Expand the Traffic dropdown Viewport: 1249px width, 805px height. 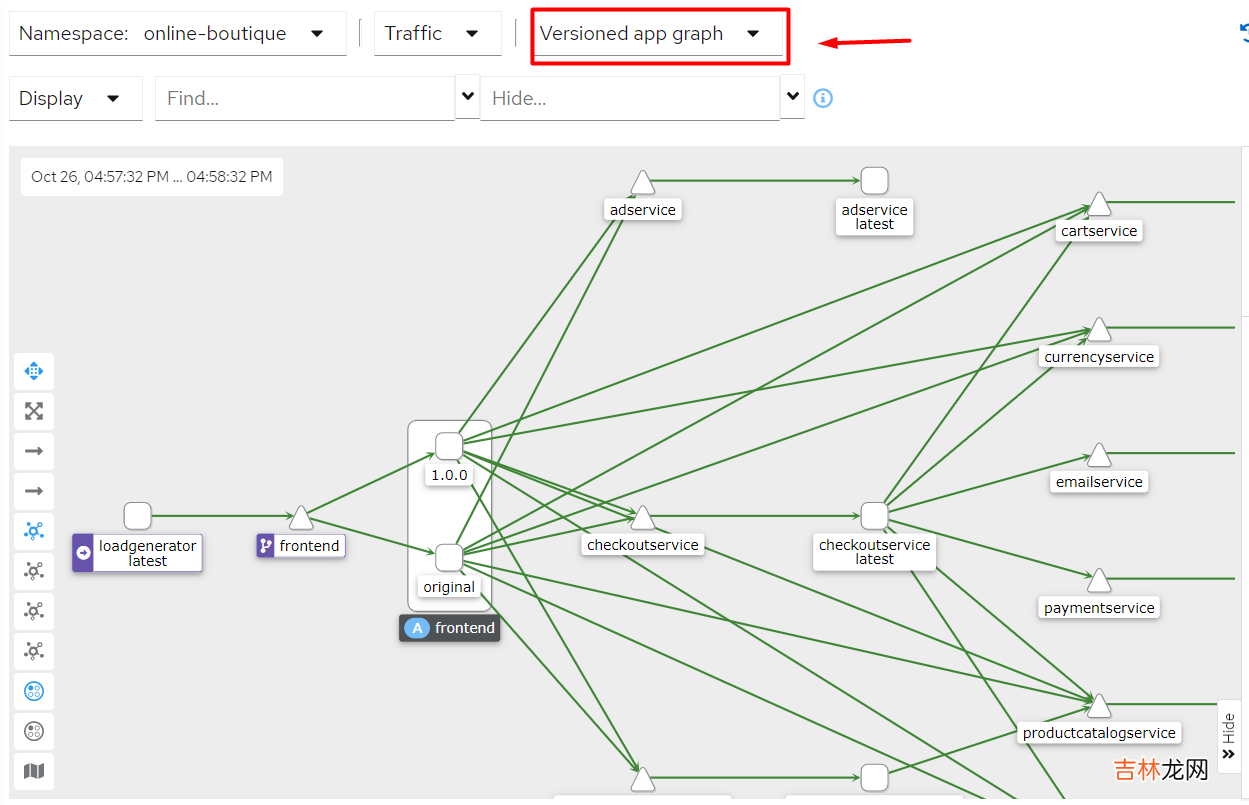click(x=437, y=33)
